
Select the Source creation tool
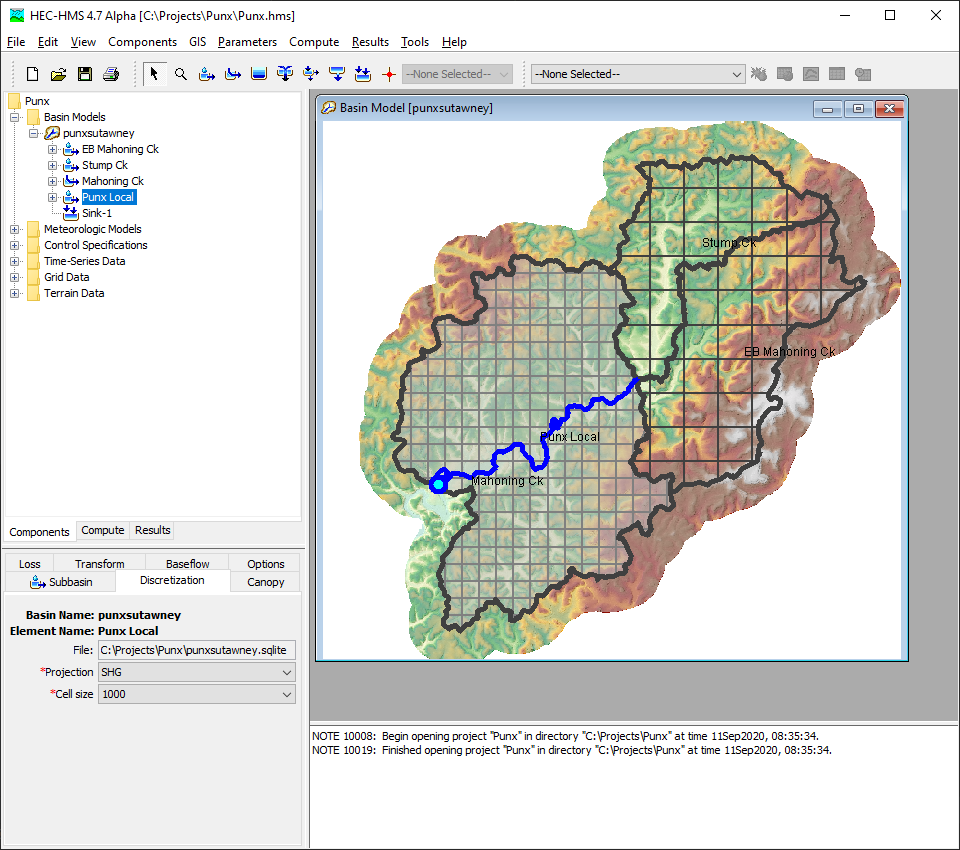[337, 74]
